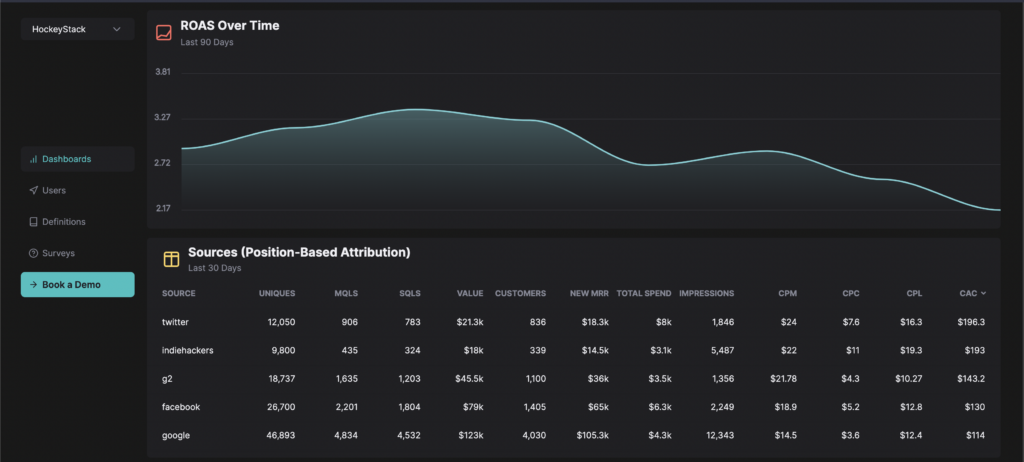Select the google source row

point(573,435)
